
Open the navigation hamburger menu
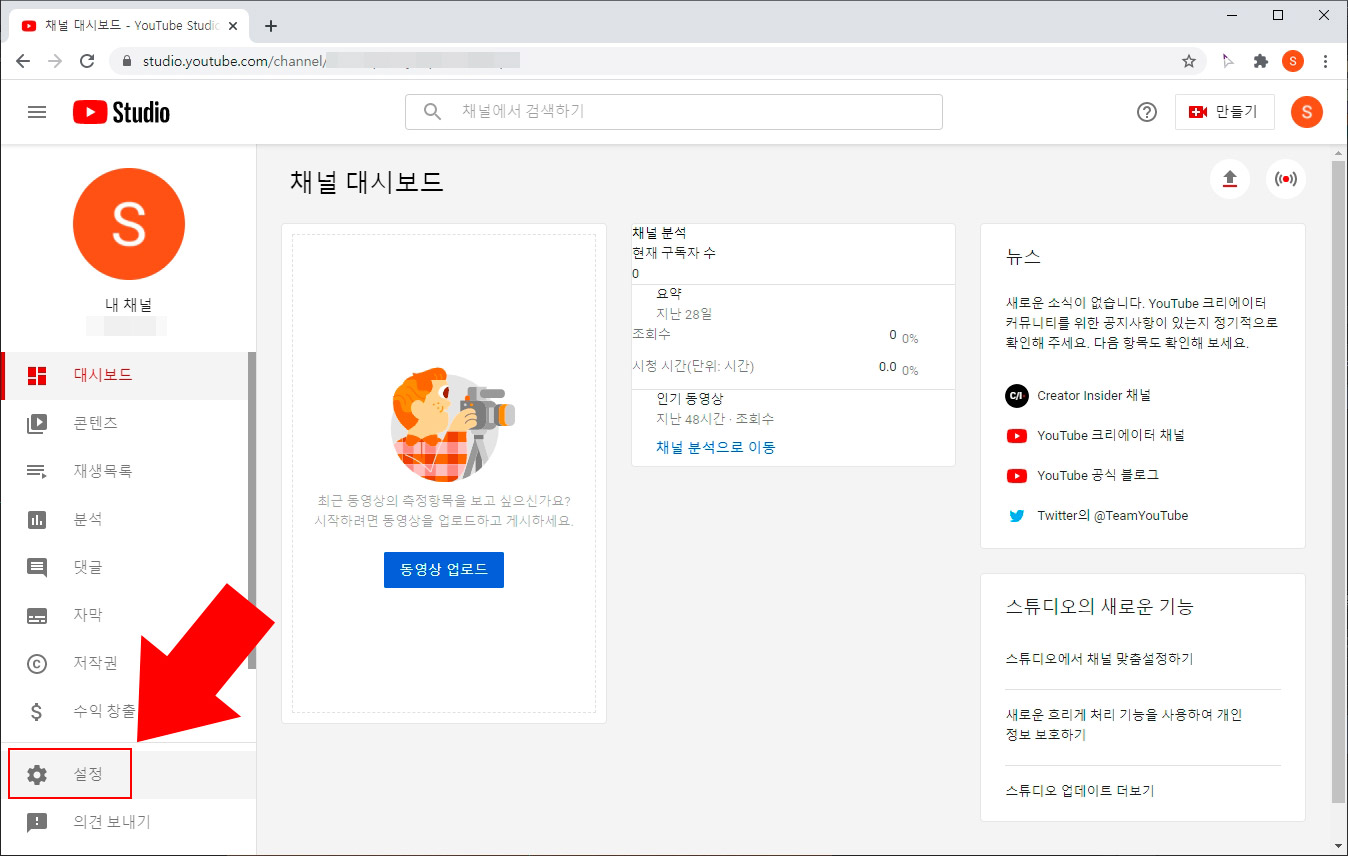37,112
